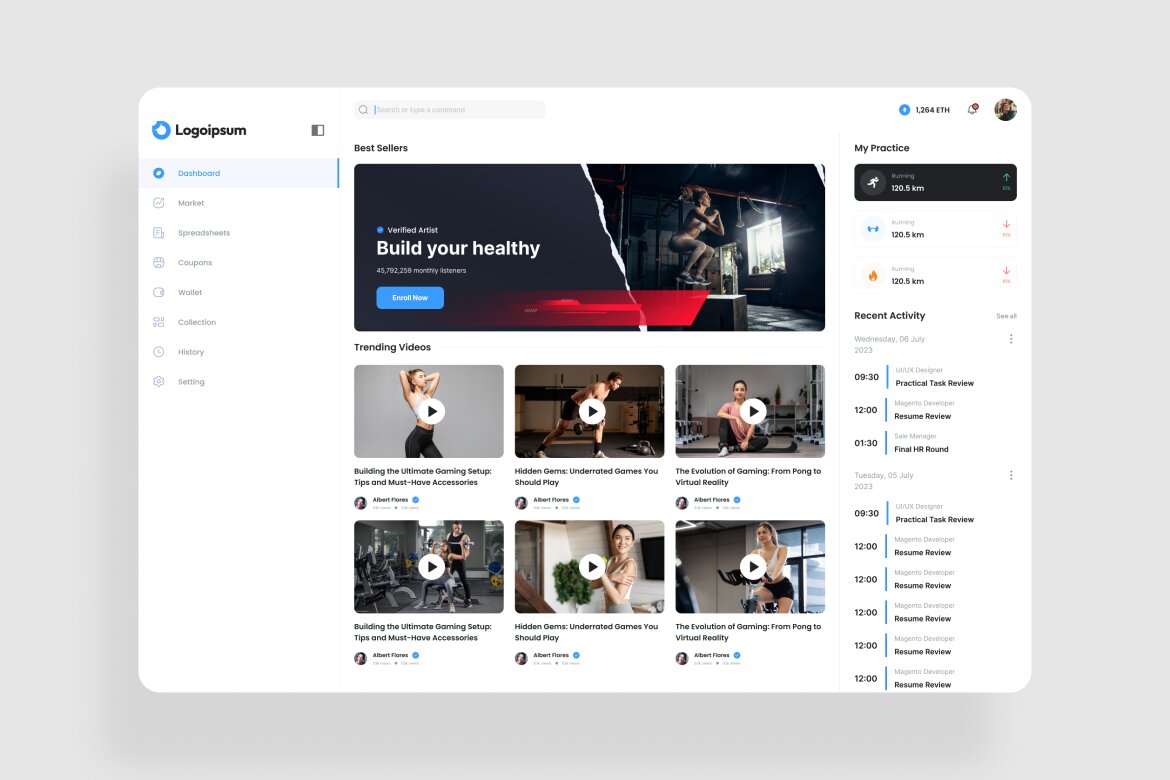
Task: Expand the verified badge on Albert Flores
Action: tap(416, 500)
